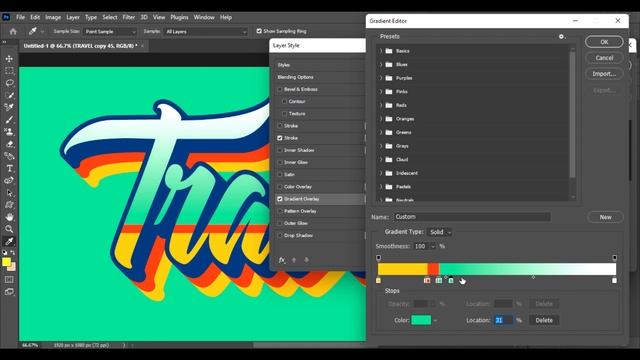Select the Path Selection arrow tool
The width and height of the screenshot is (640, 360).
[9, 193]
